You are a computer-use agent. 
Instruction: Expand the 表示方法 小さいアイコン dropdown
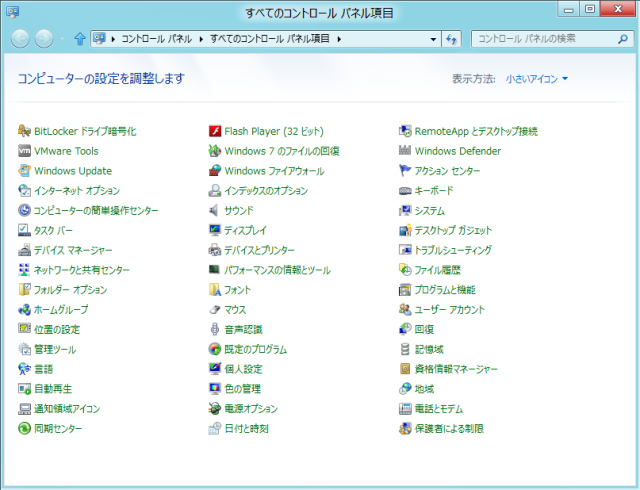(x=536, y=78)
